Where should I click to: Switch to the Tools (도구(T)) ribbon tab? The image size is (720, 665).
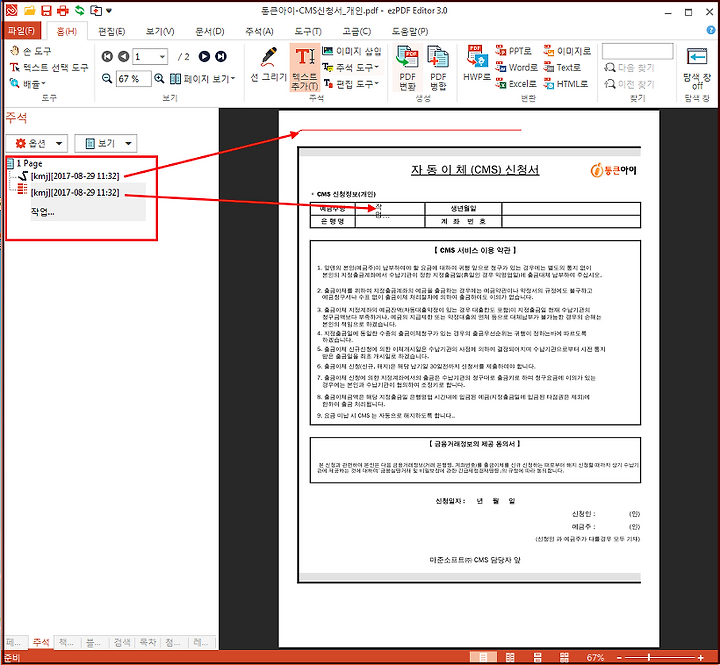(x=308, y=31)
